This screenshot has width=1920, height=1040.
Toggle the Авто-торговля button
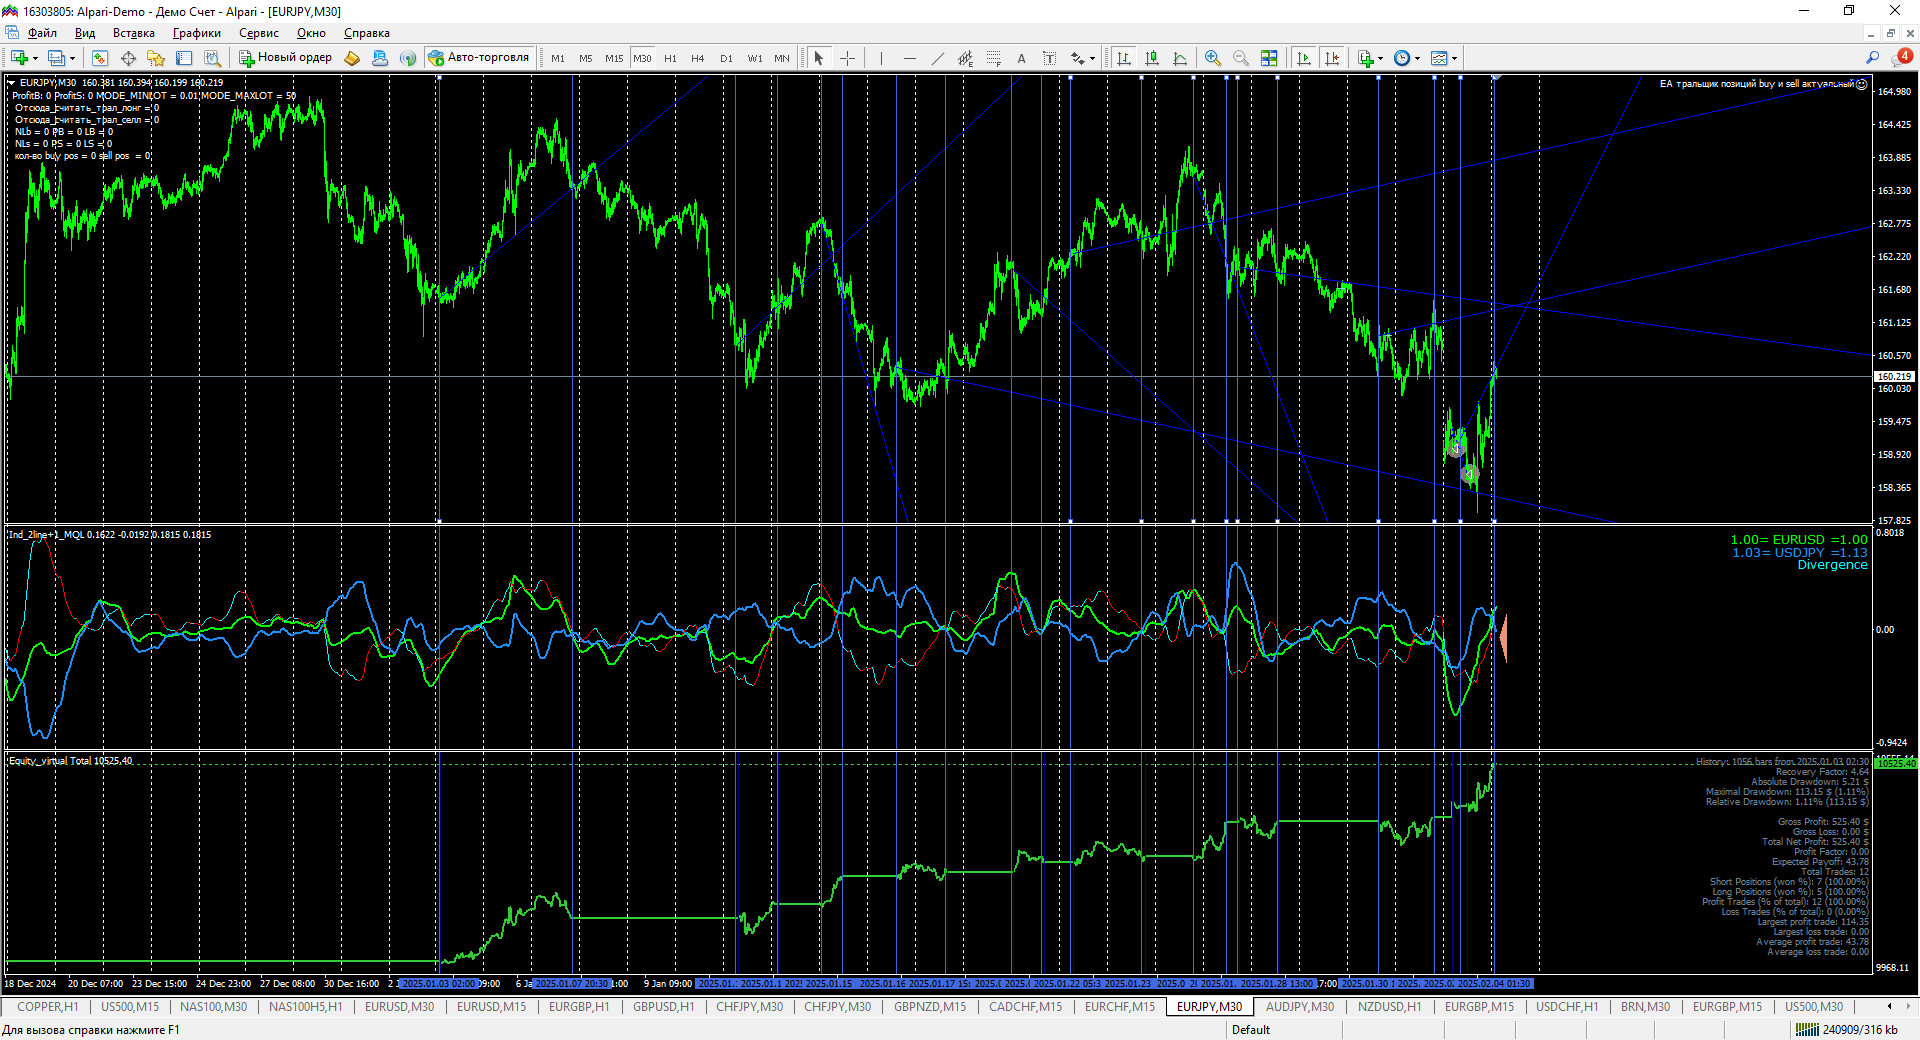[x=479, y=58]
